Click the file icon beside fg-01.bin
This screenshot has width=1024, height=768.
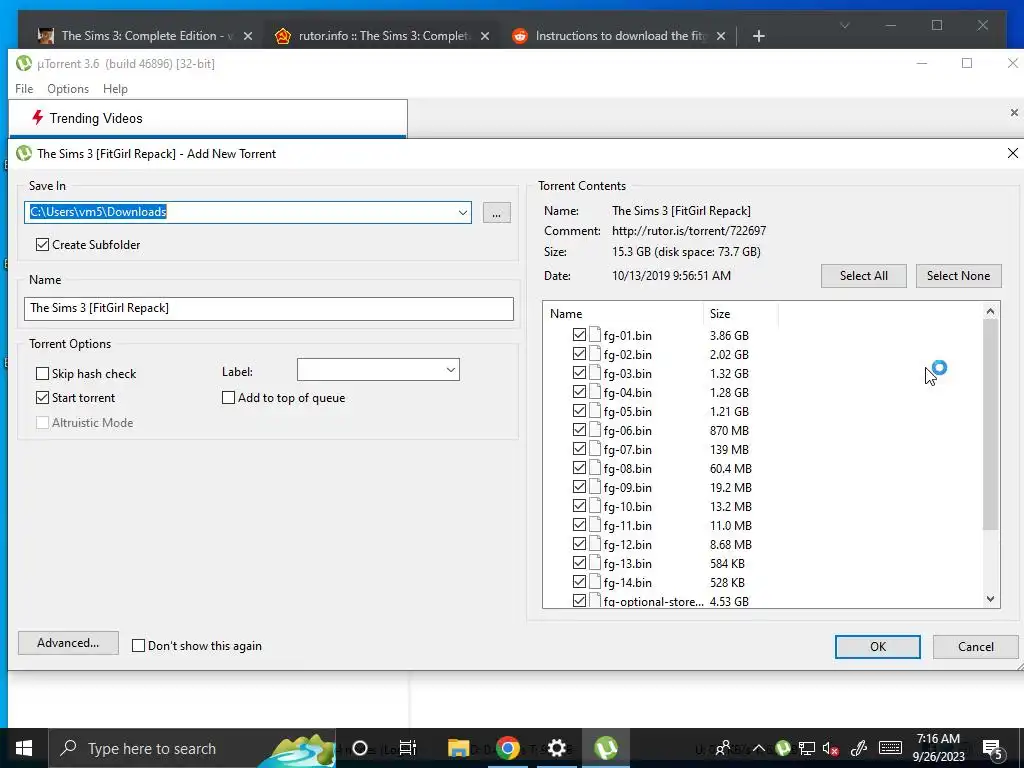pyautogui.click(x=594, y=335)
